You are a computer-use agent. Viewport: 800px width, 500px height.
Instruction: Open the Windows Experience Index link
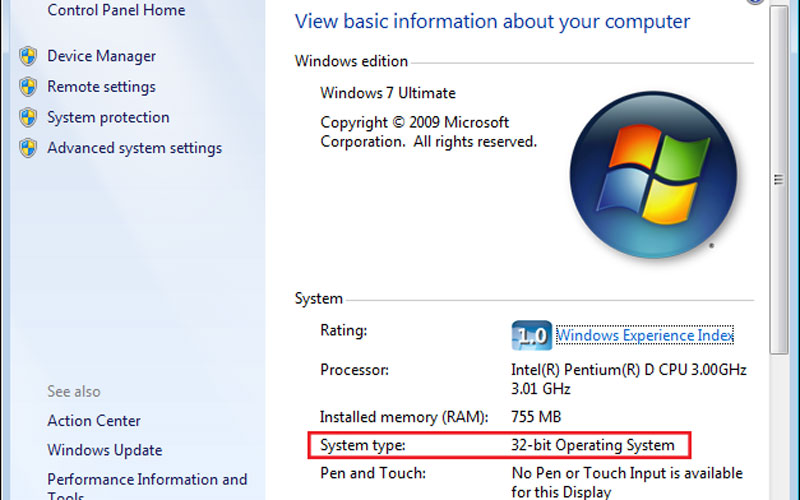(x=645, y=335)
